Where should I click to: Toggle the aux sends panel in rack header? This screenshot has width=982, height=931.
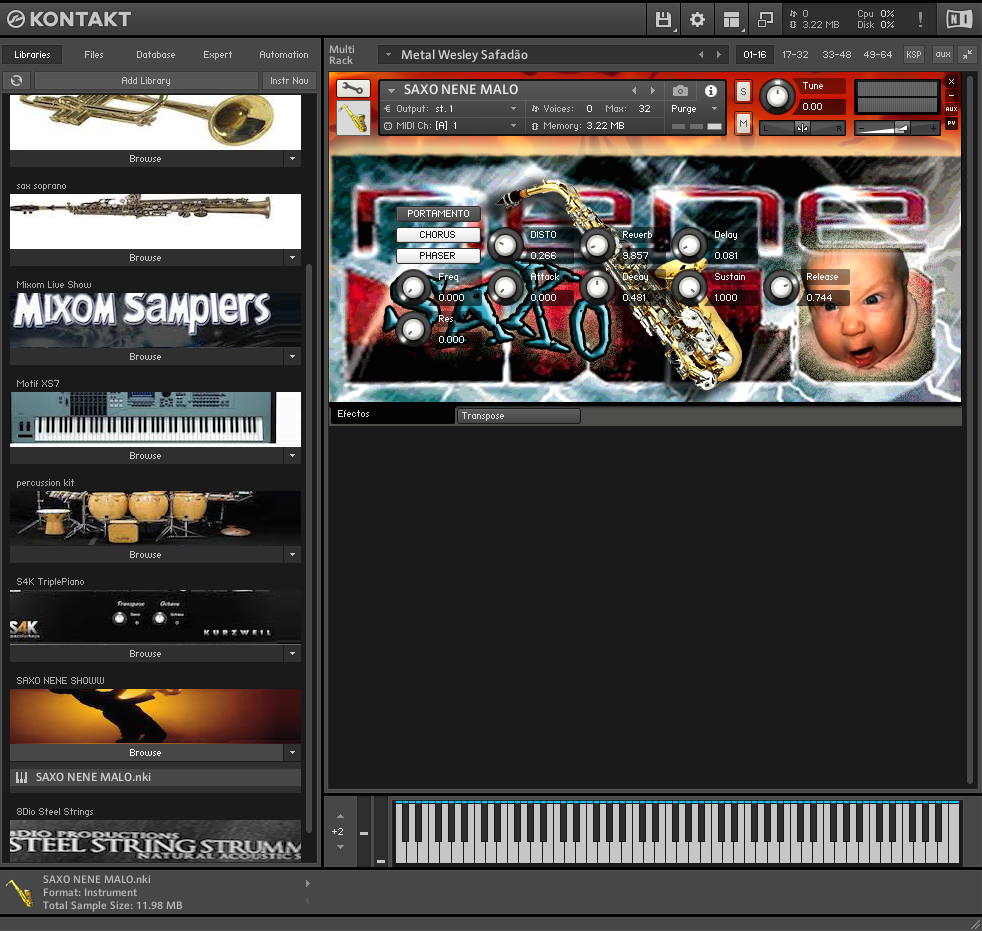coord(943,54)
